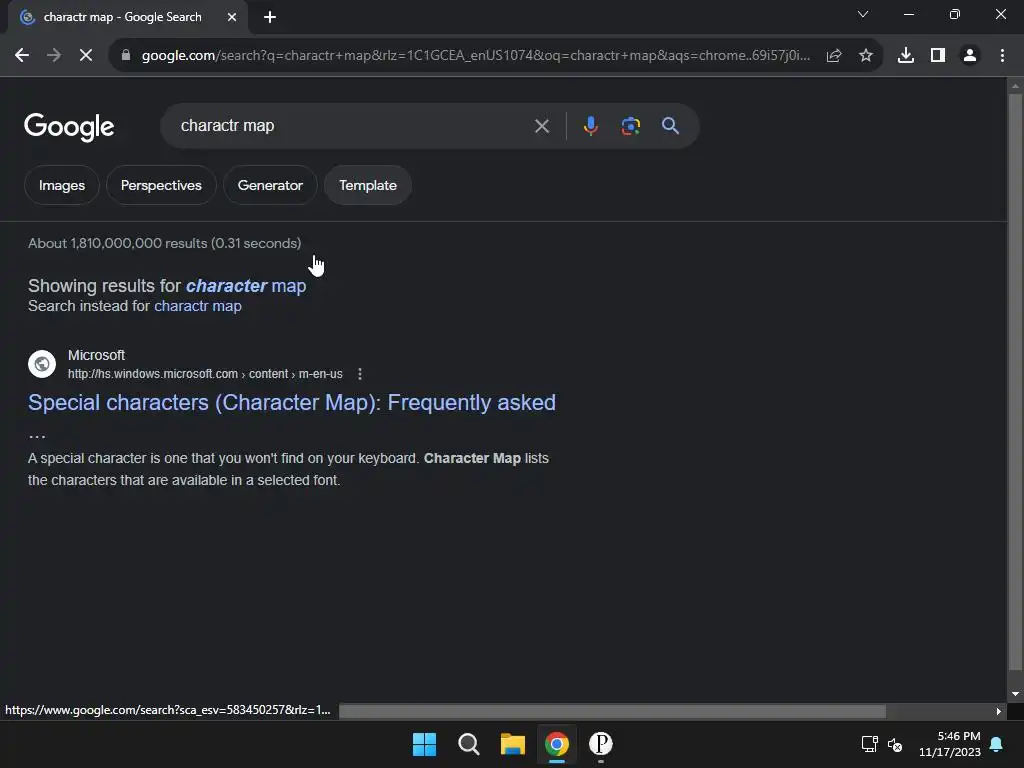Open File Explorer from taskbar
Image resolution: width=1024 pixels, height=768 pixels.
513,744
